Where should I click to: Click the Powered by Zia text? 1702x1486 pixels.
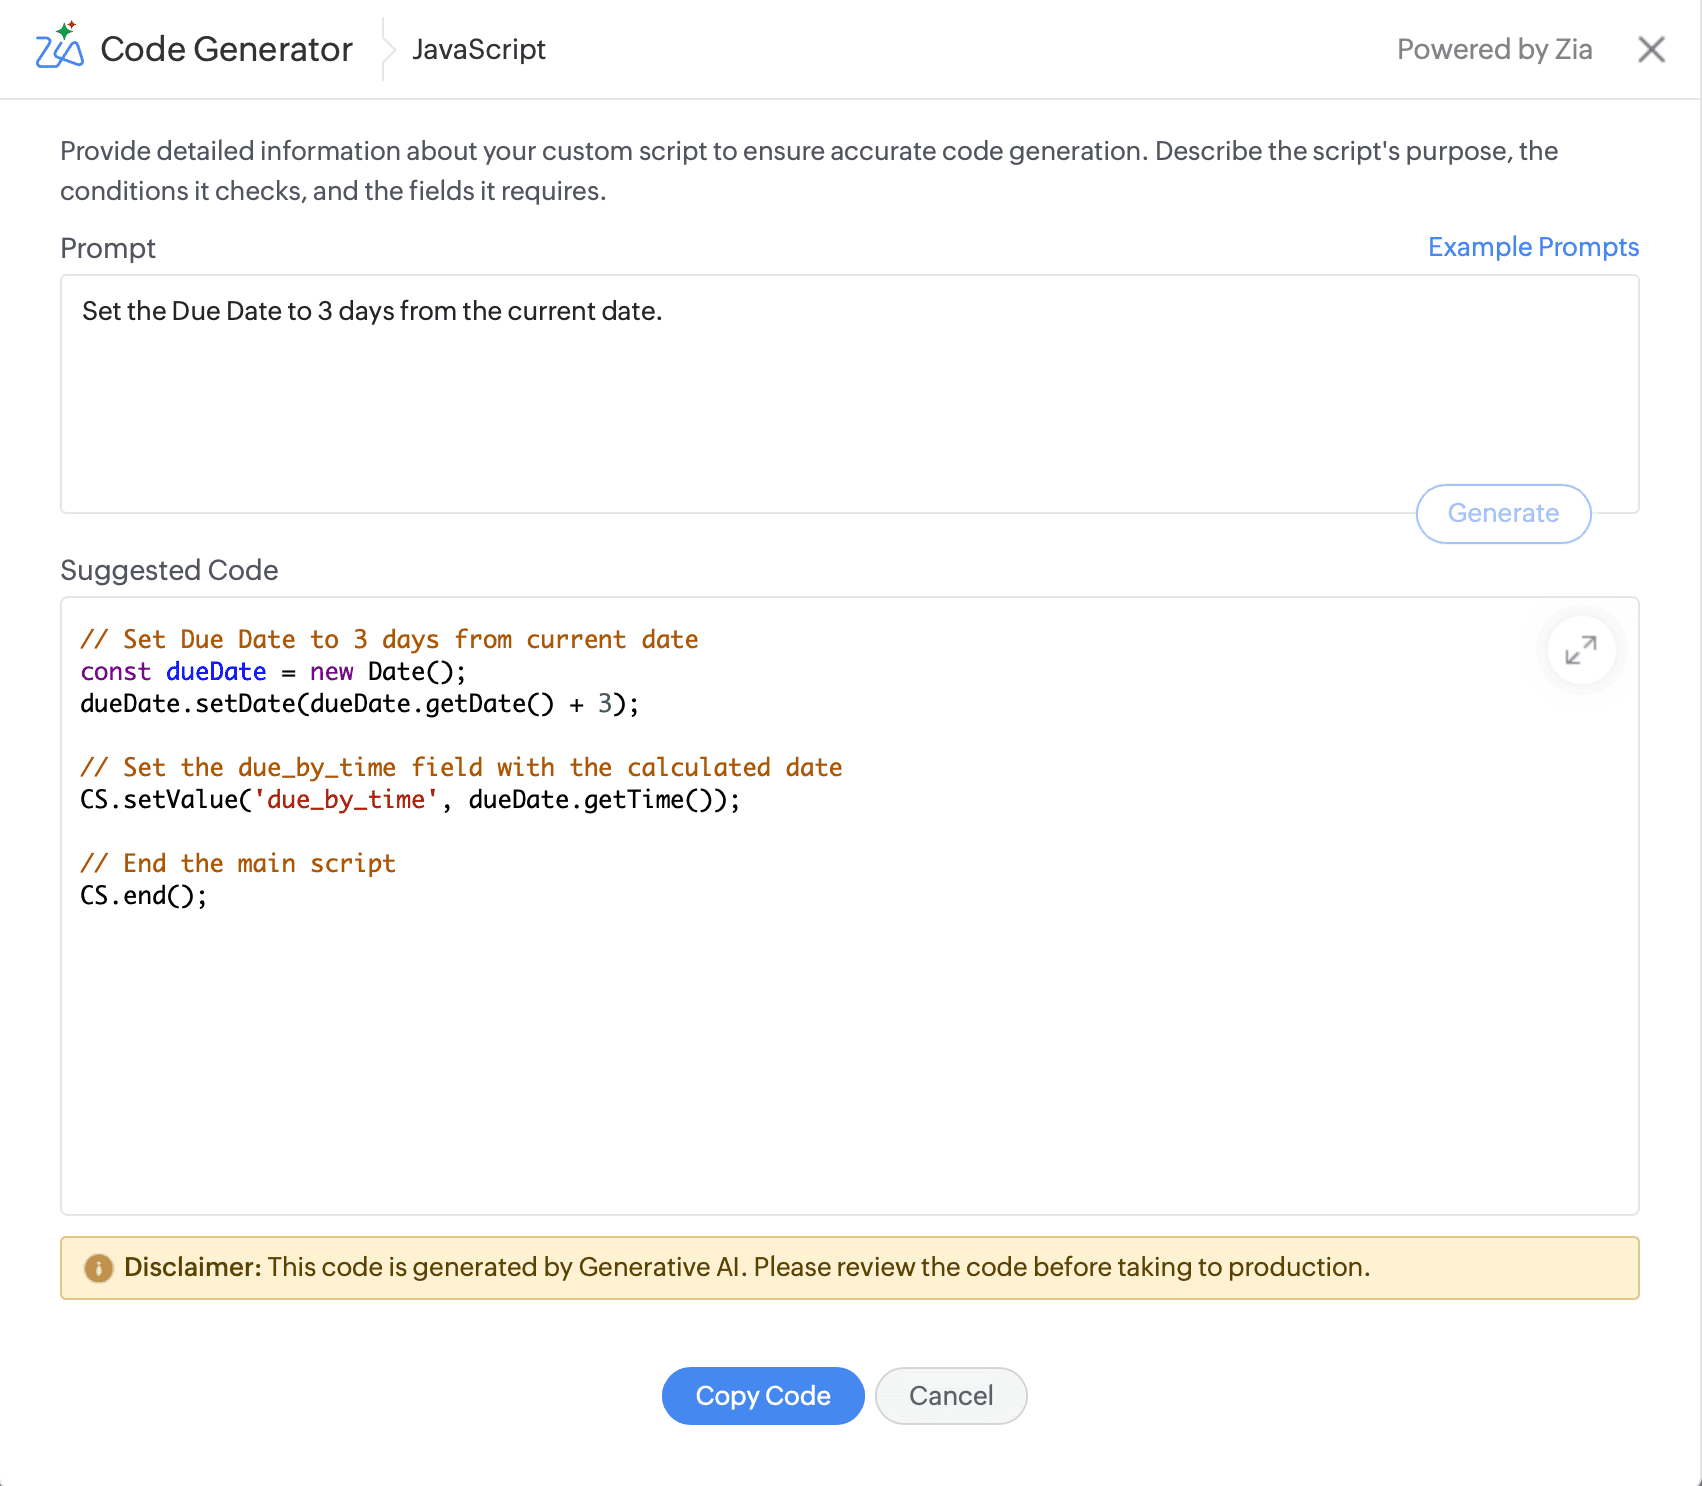coord(1494,49)
